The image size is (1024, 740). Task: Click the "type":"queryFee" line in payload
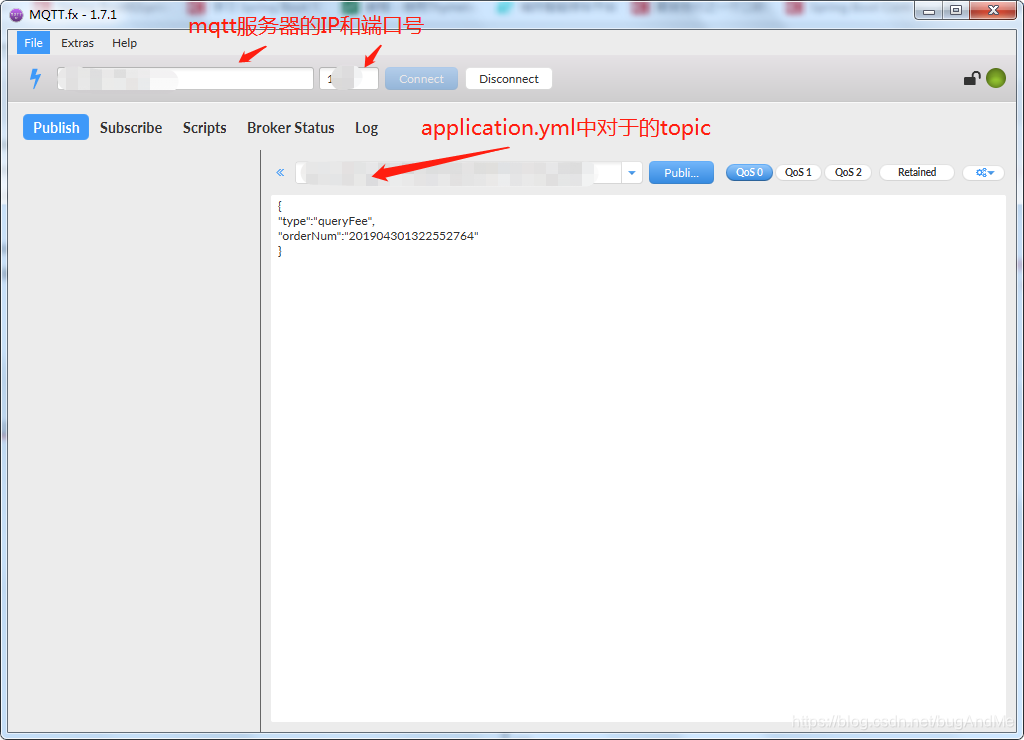tap(327, 221)
